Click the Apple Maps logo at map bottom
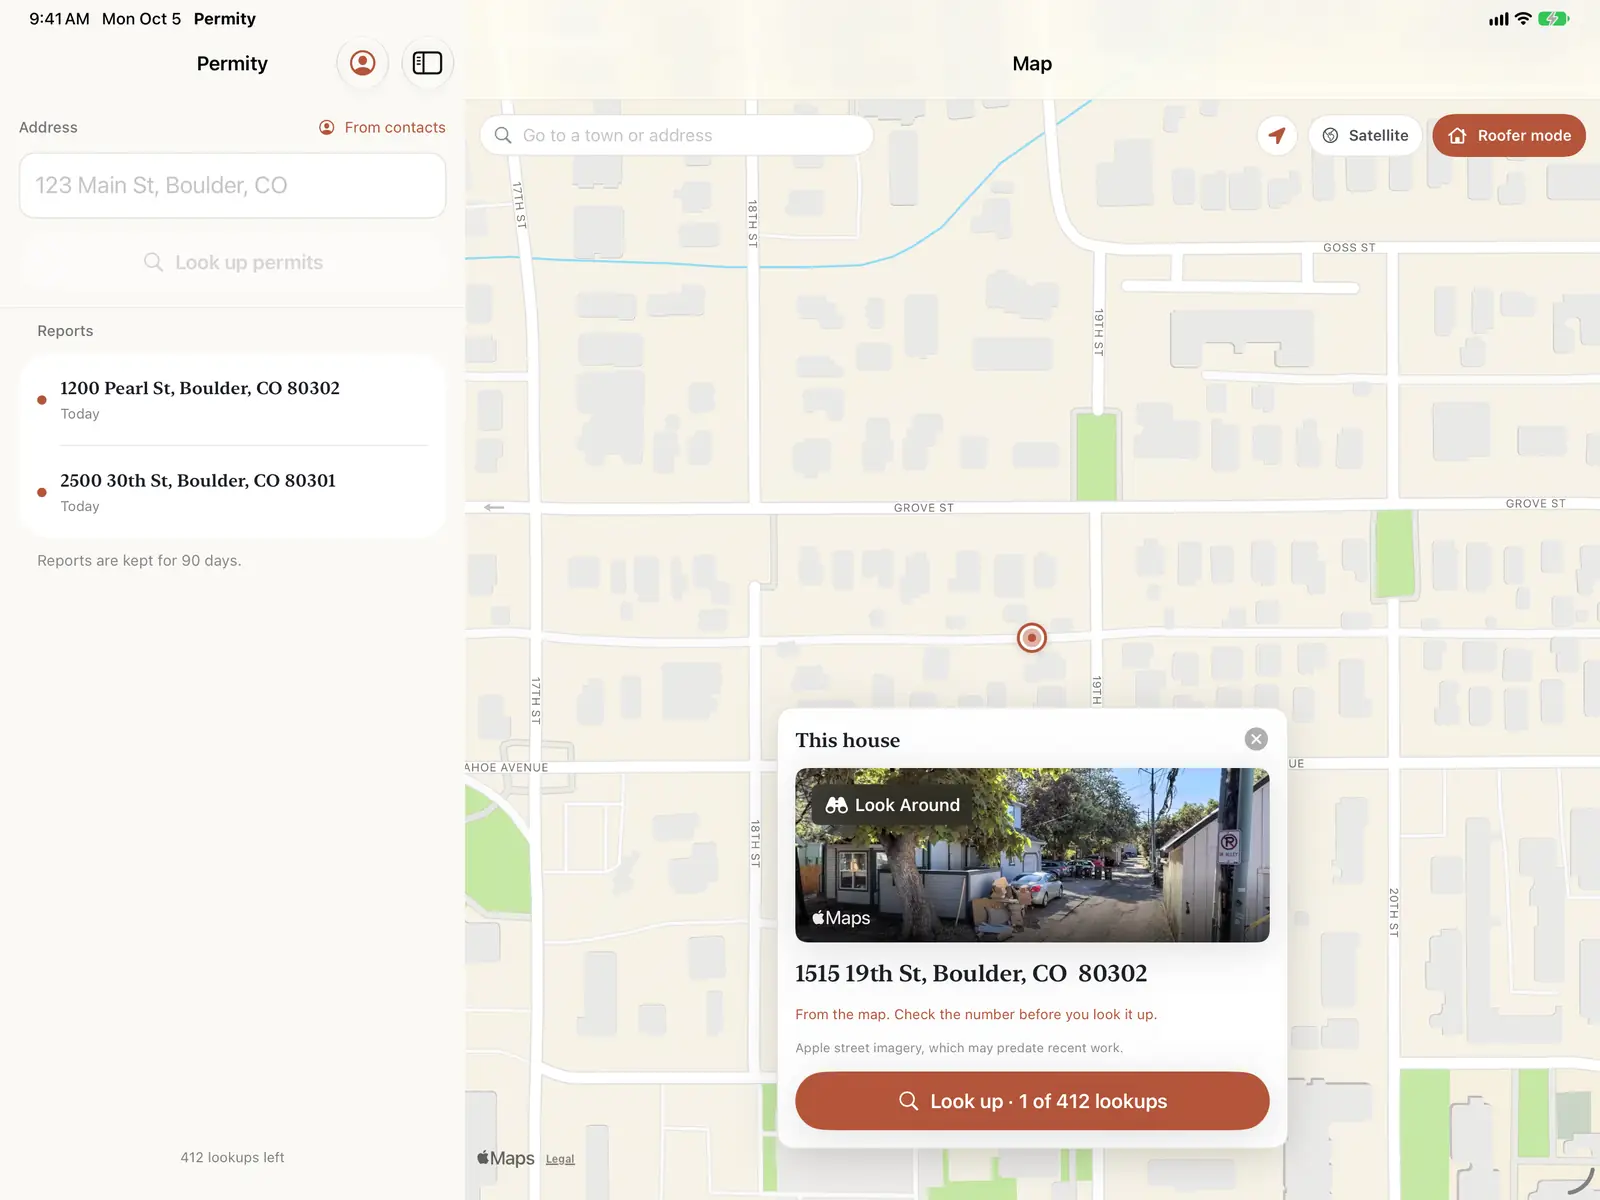This screenshot has width=1600, height=1200. click(506, 1158)
